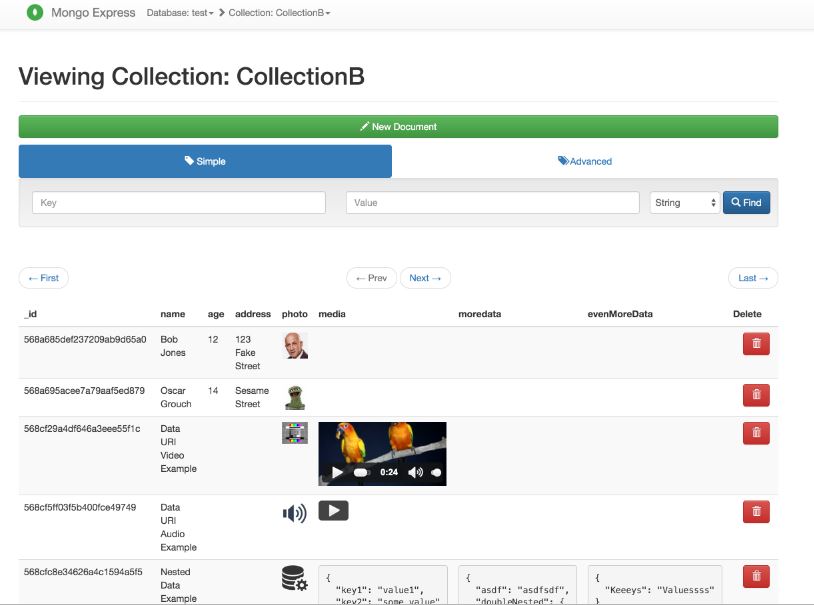Expand the Collection: CollectionB dropdown
This screenshot has width=814, height=605.
[279, 13]
